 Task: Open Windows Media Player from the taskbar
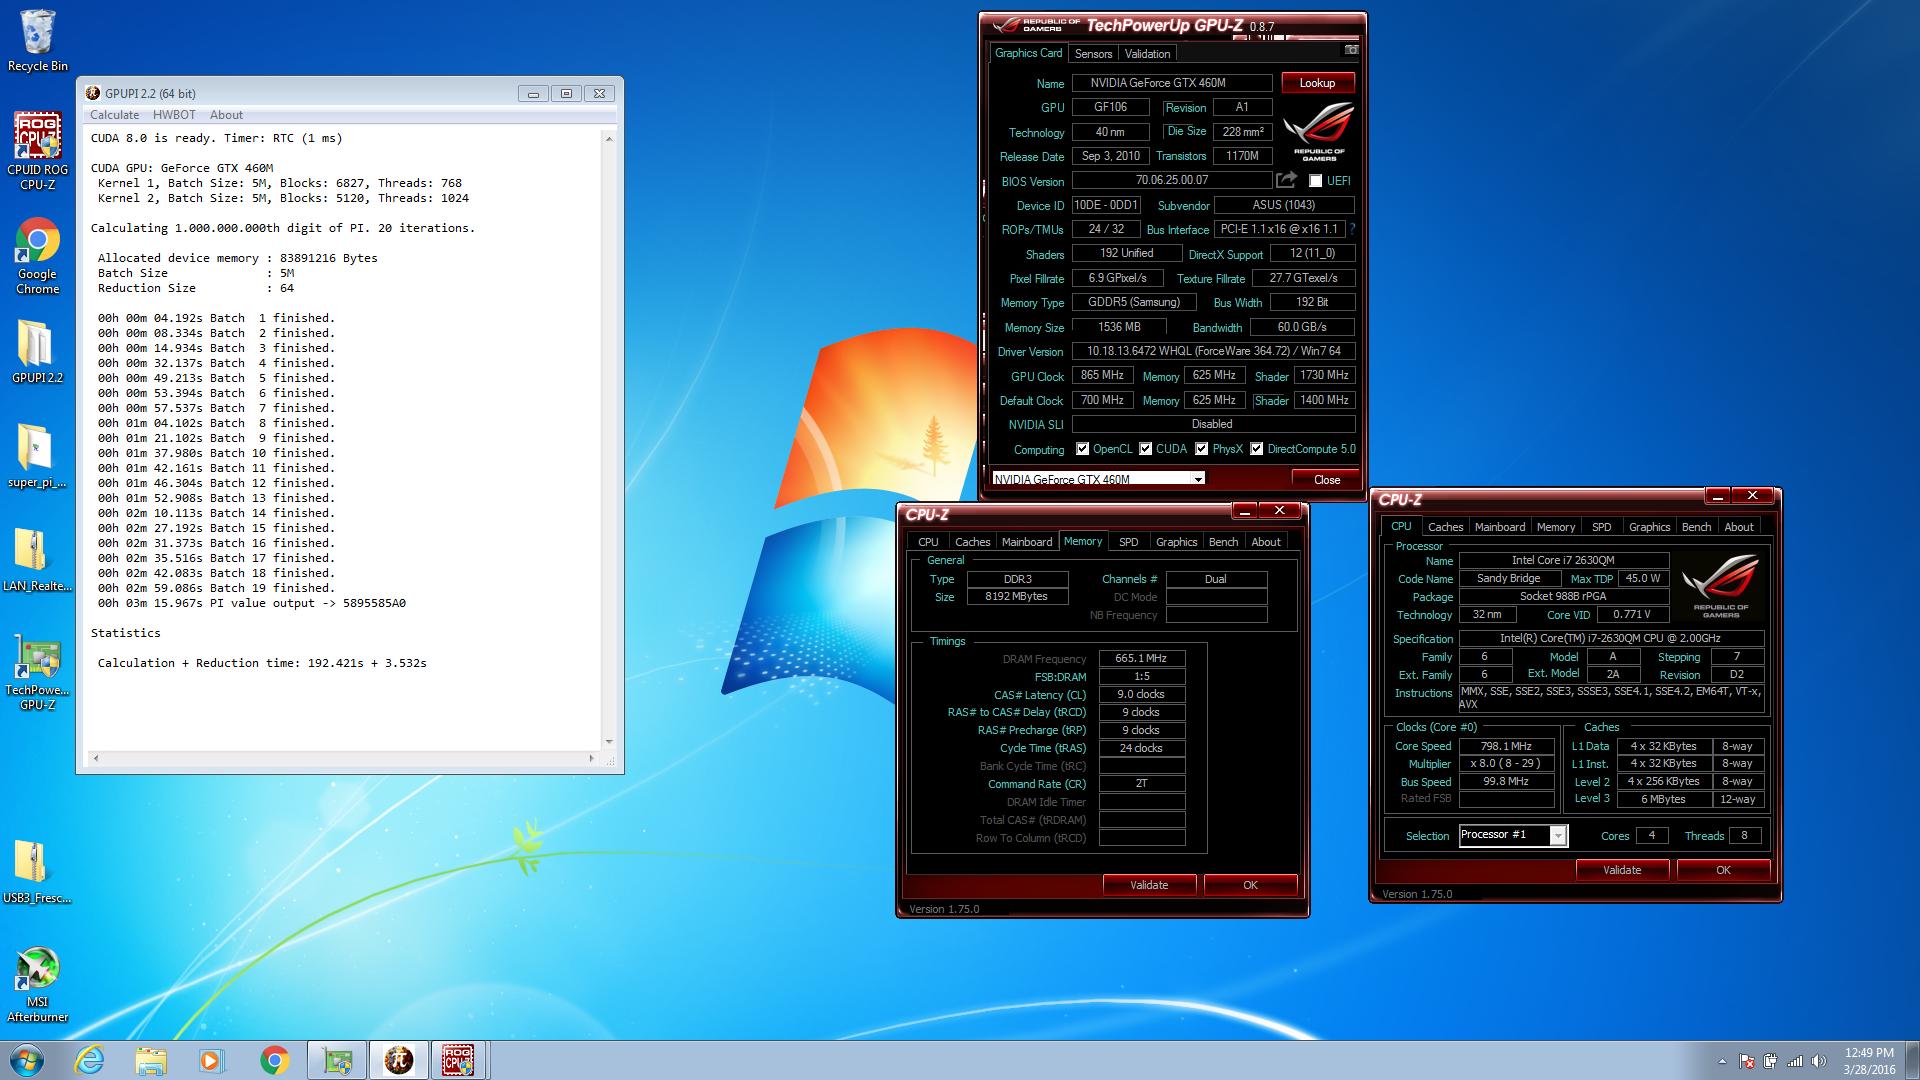212,1060
